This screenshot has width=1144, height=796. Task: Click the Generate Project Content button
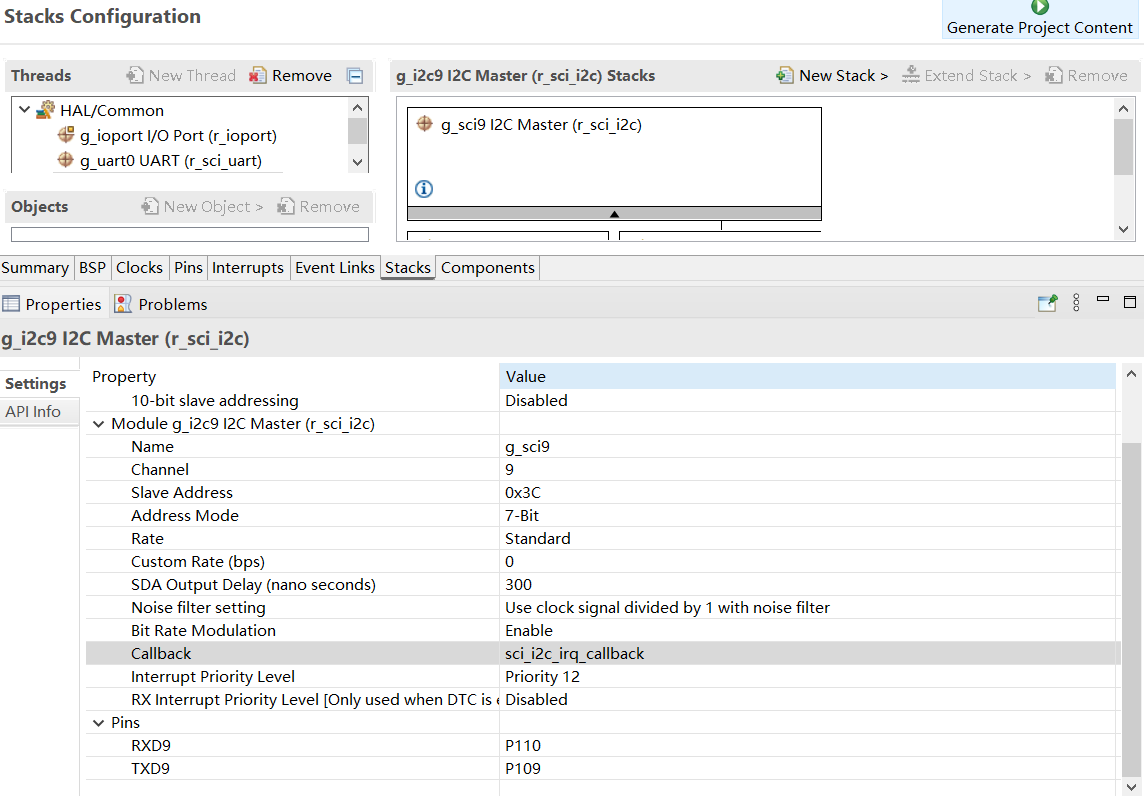(1039, 19)
